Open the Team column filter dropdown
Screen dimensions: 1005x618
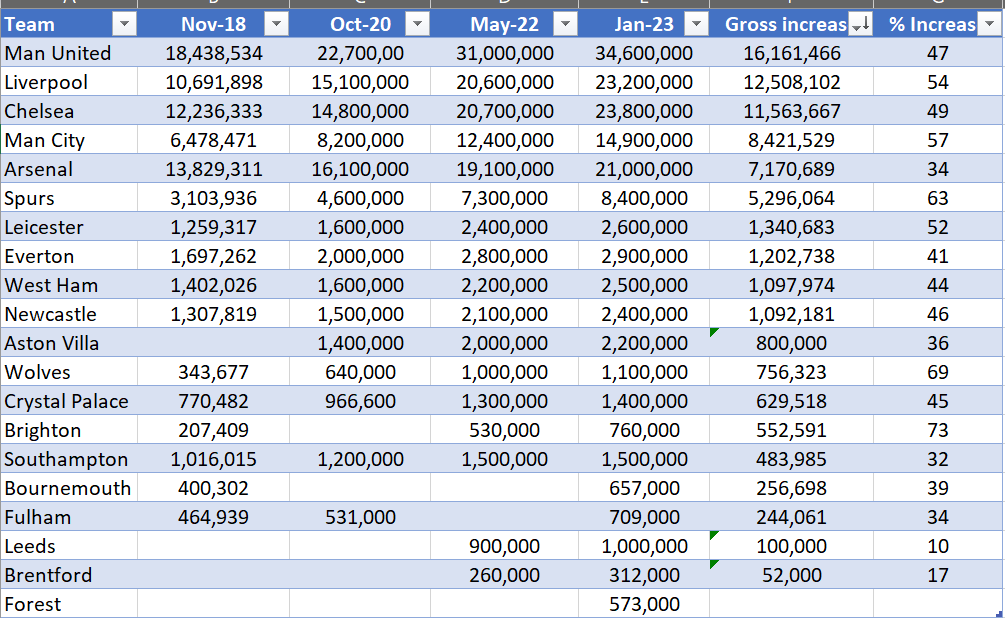click(124, 24)
